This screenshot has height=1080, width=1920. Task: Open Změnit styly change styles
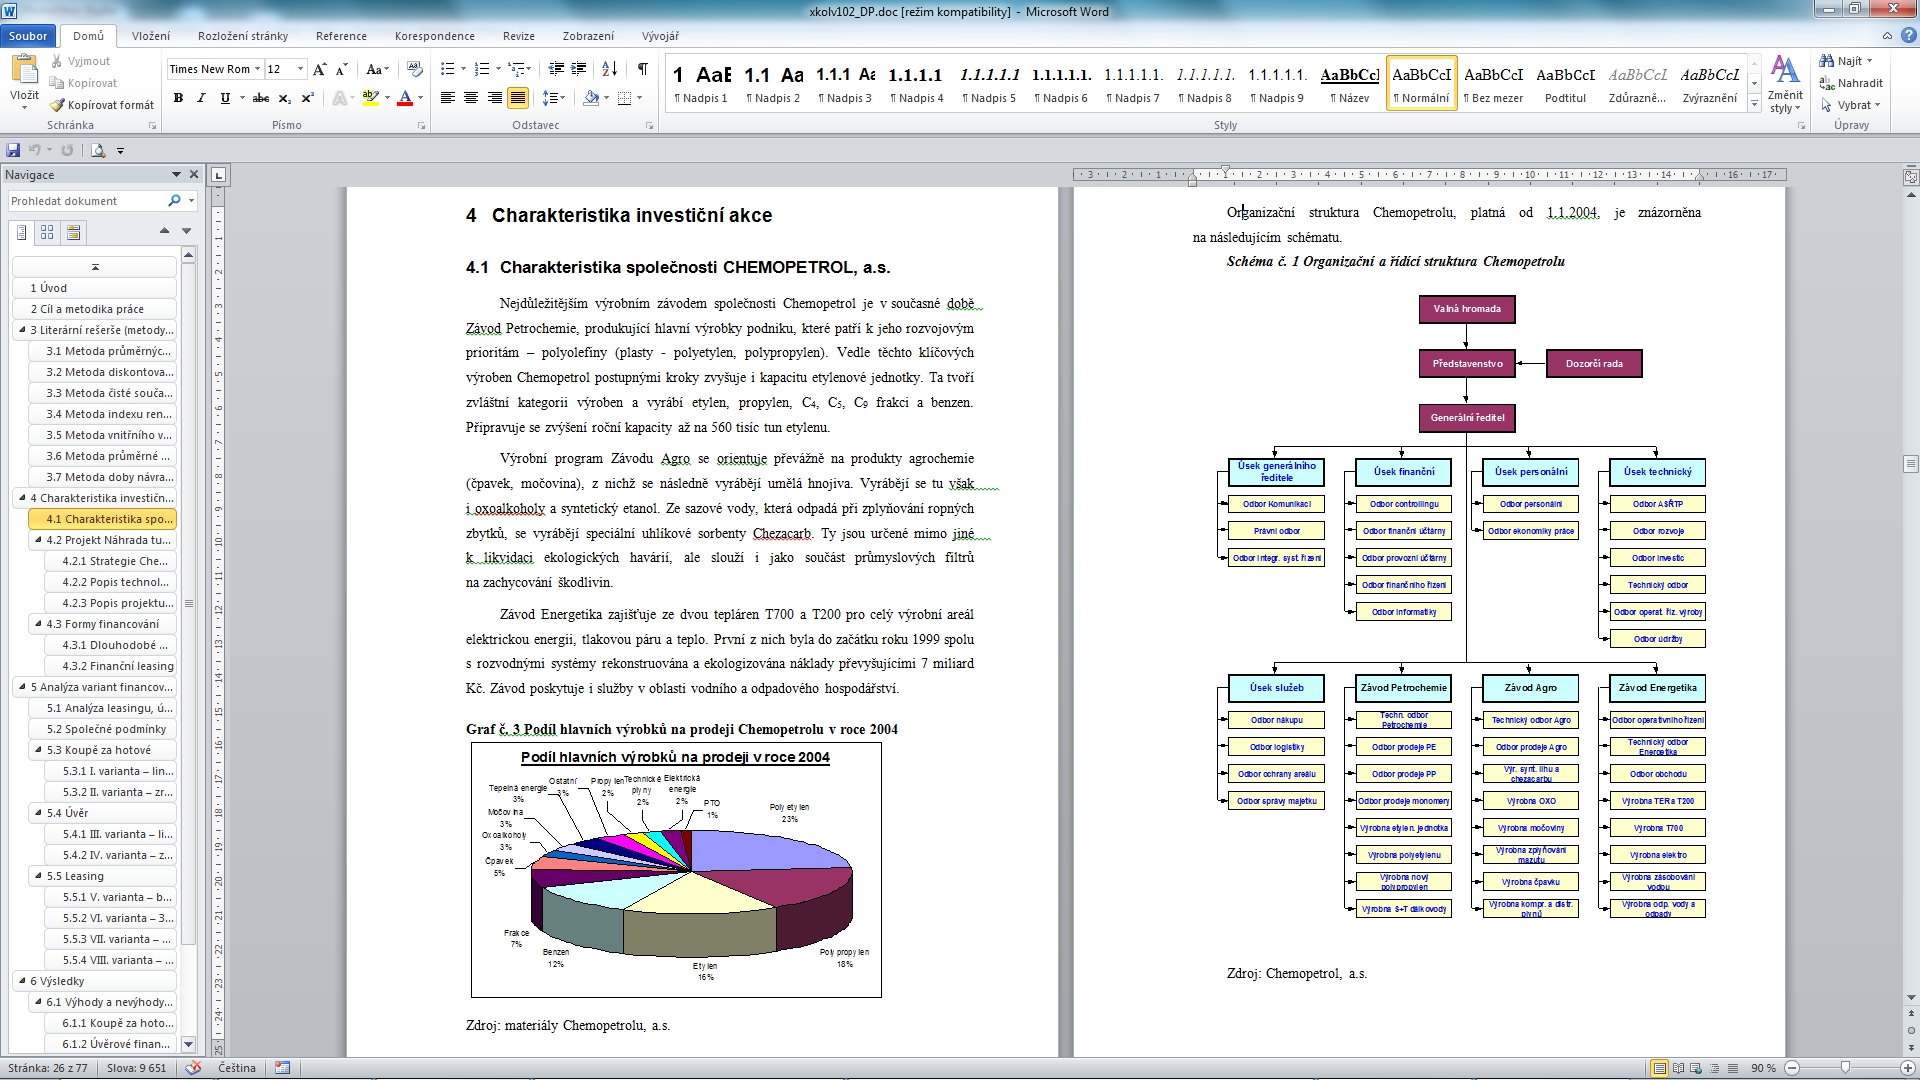pyautogui.click(x=1785, y=85)
